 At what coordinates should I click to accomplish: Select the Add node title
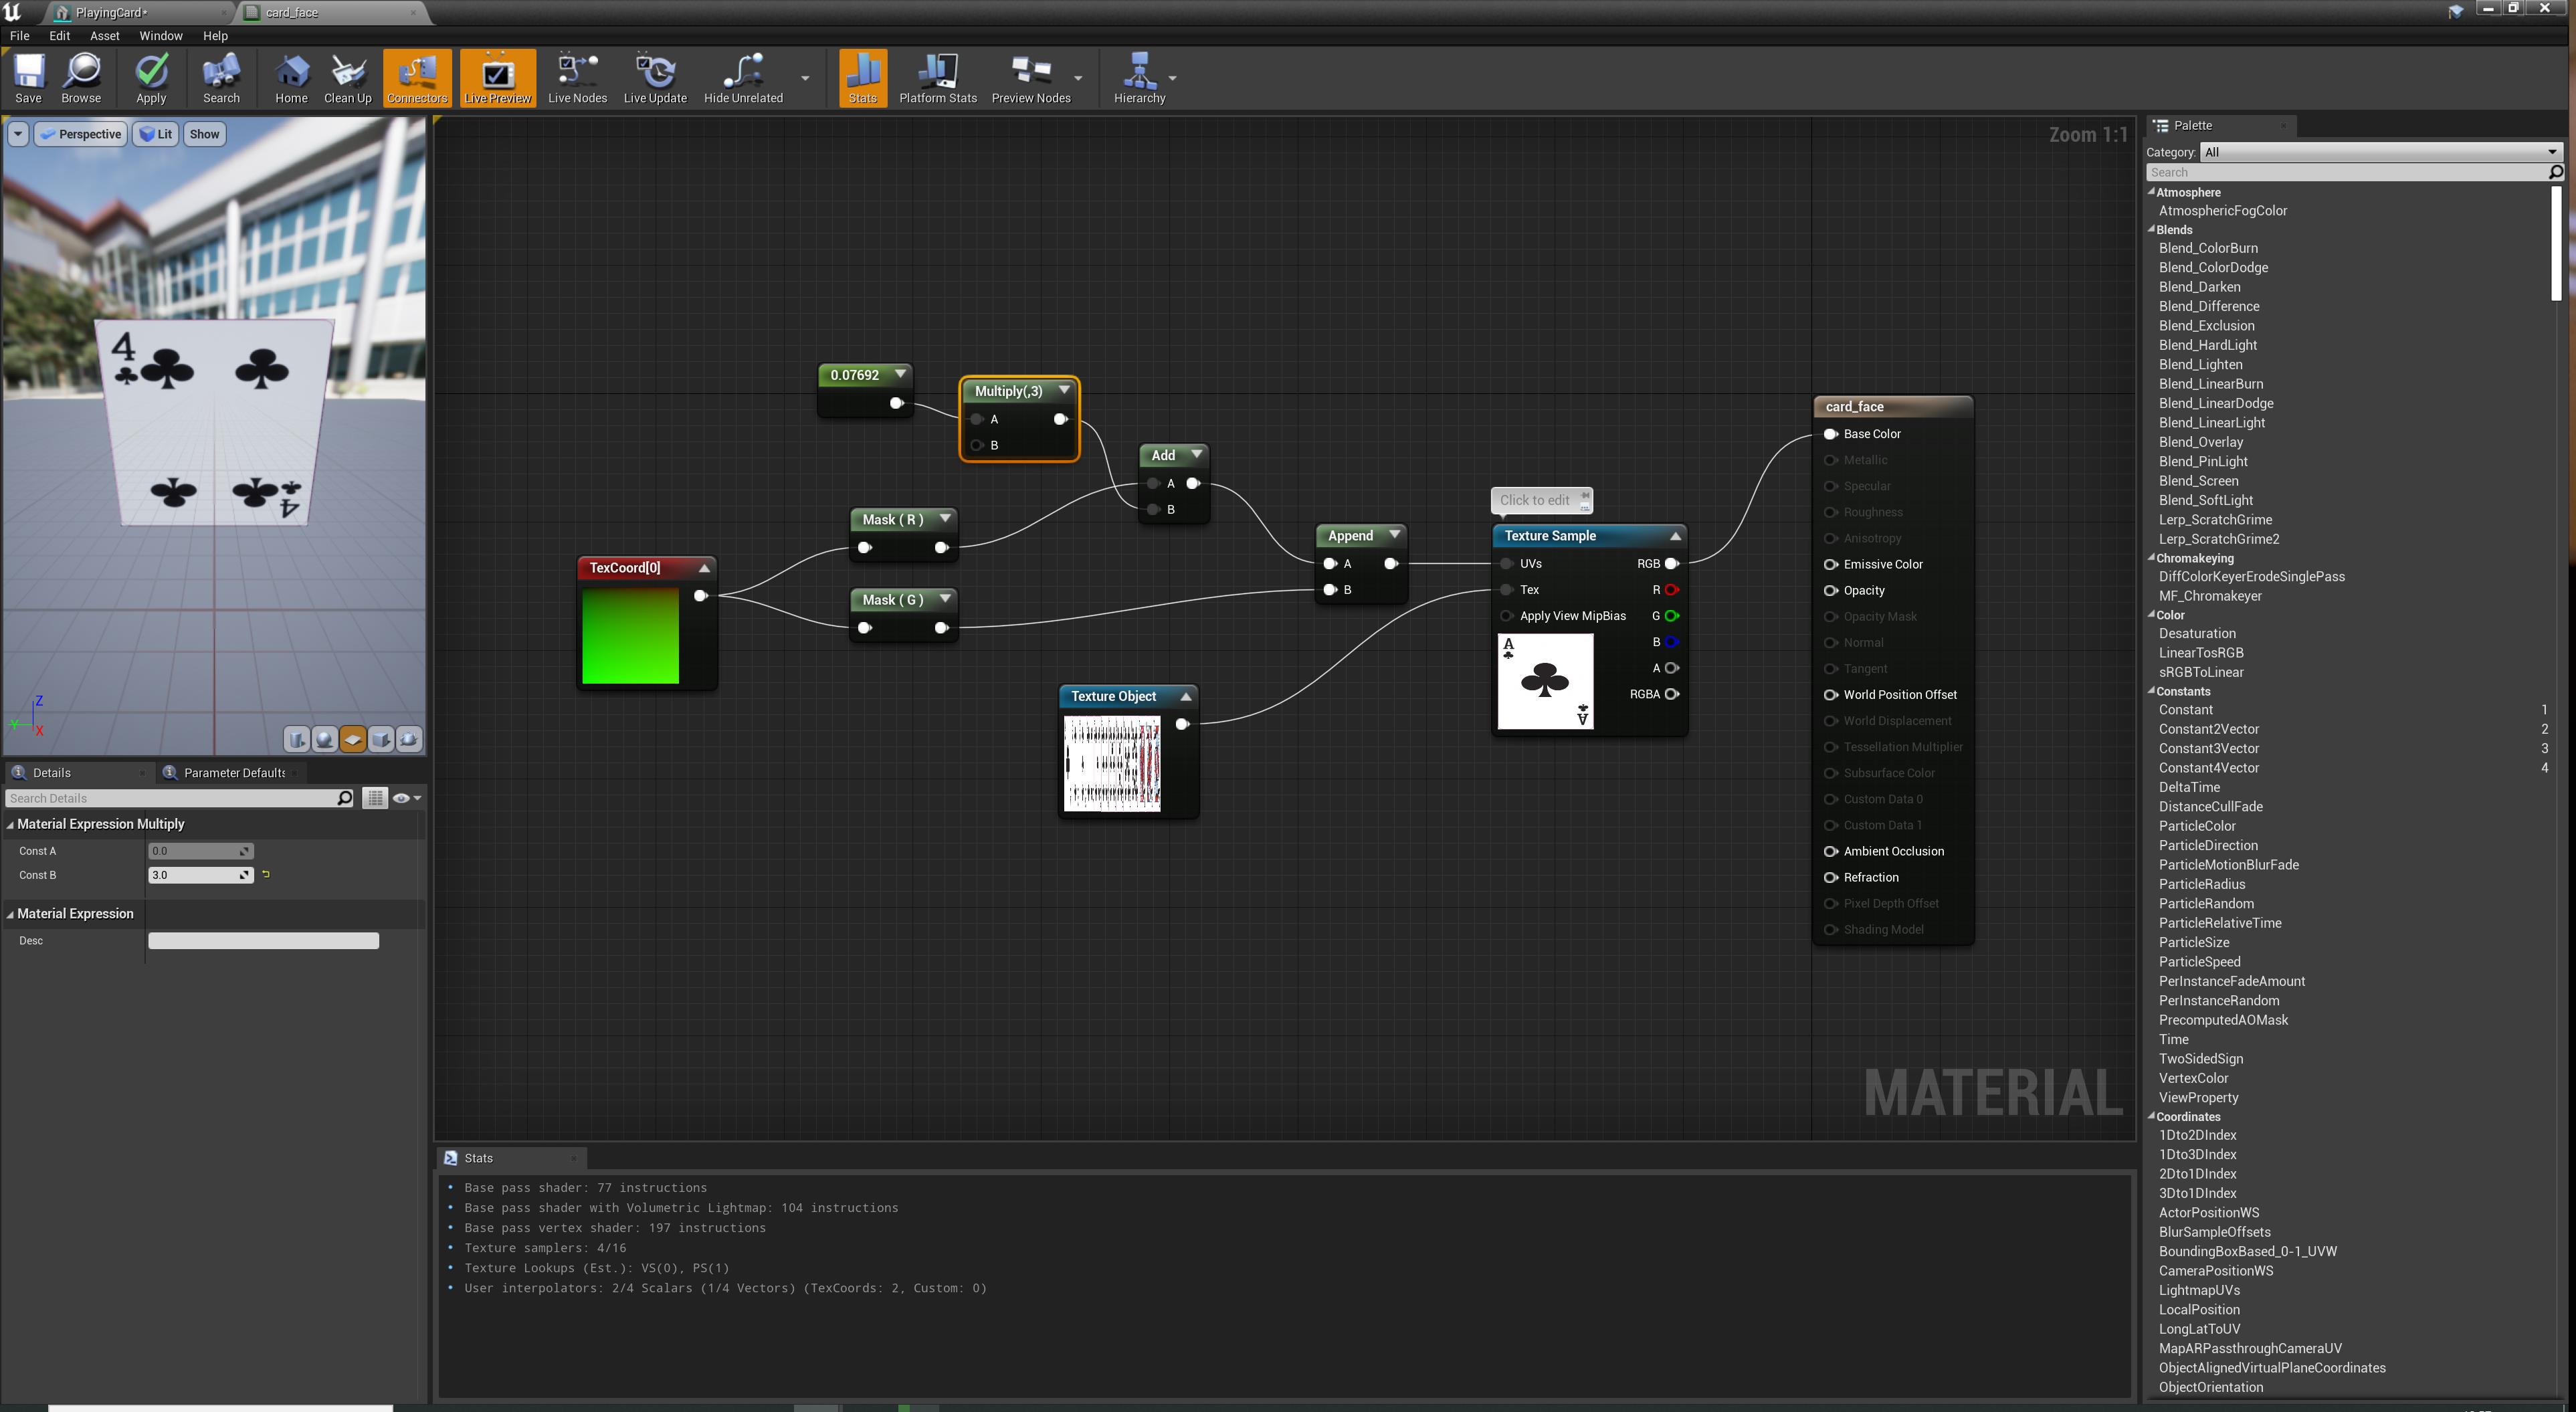1163,455
